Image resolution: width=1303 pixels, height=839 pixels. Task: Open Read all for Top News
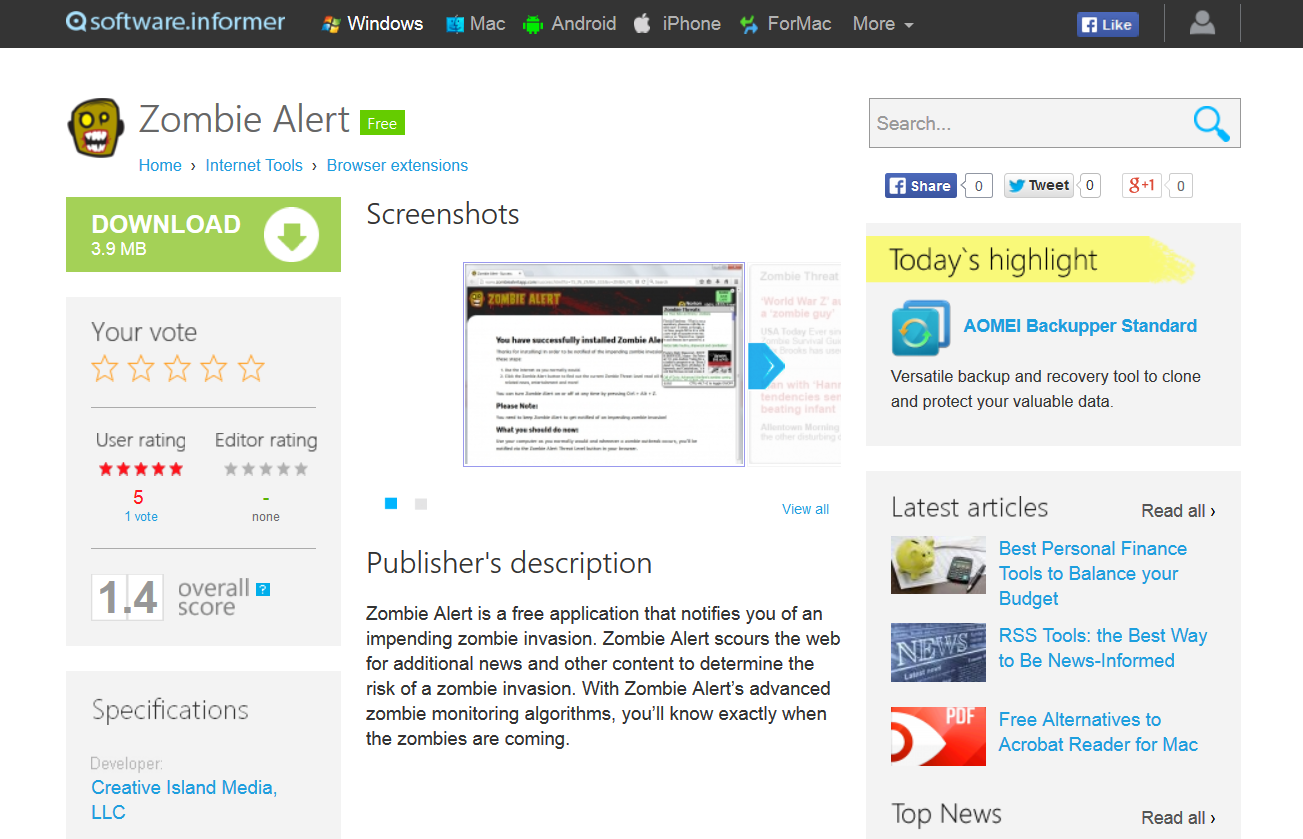(x=1178, y=818)
